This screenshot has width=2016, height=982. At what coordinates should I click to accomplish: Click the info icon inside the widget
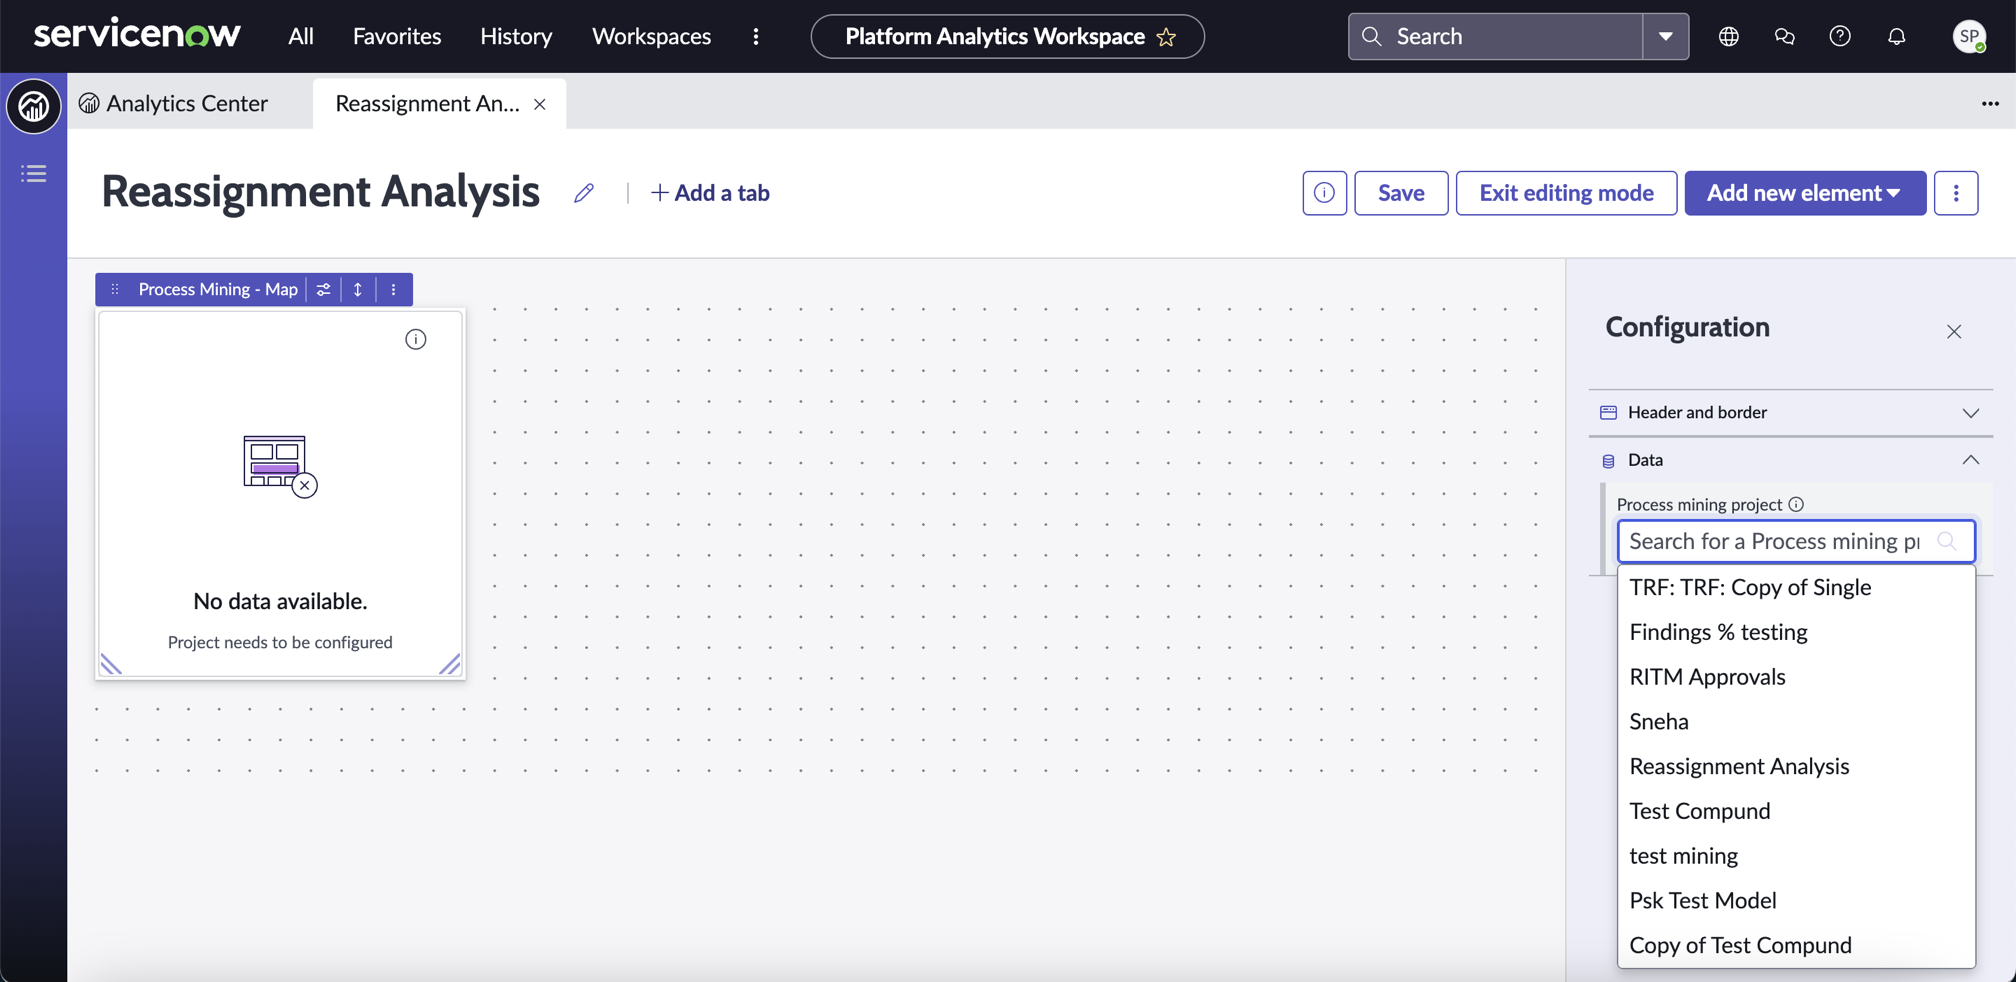click(x=416, y=340)
